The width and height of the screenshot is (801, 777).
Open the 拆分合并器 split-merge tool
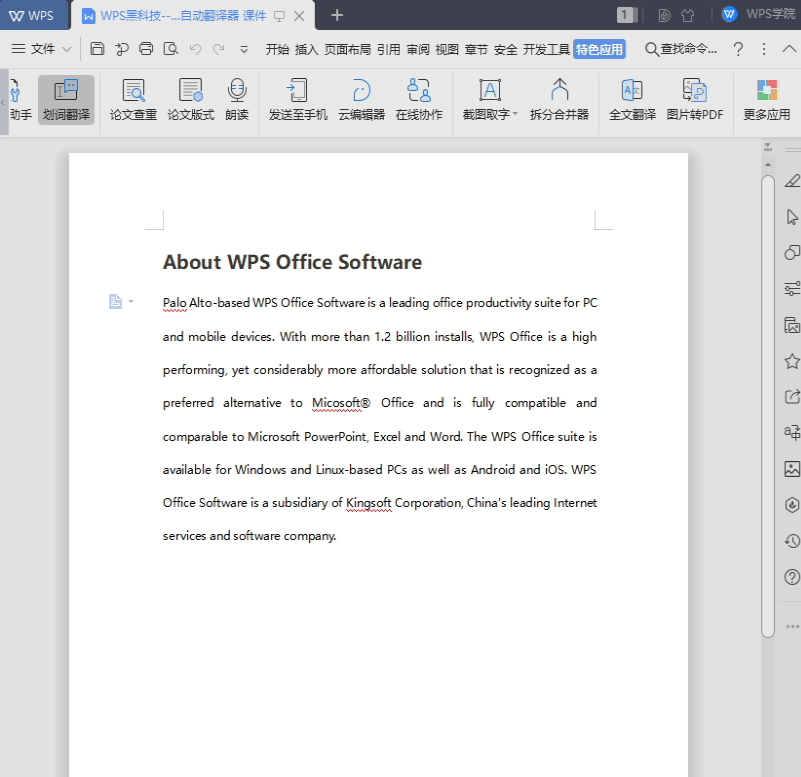pyautogui.click(x=559, y=100)
